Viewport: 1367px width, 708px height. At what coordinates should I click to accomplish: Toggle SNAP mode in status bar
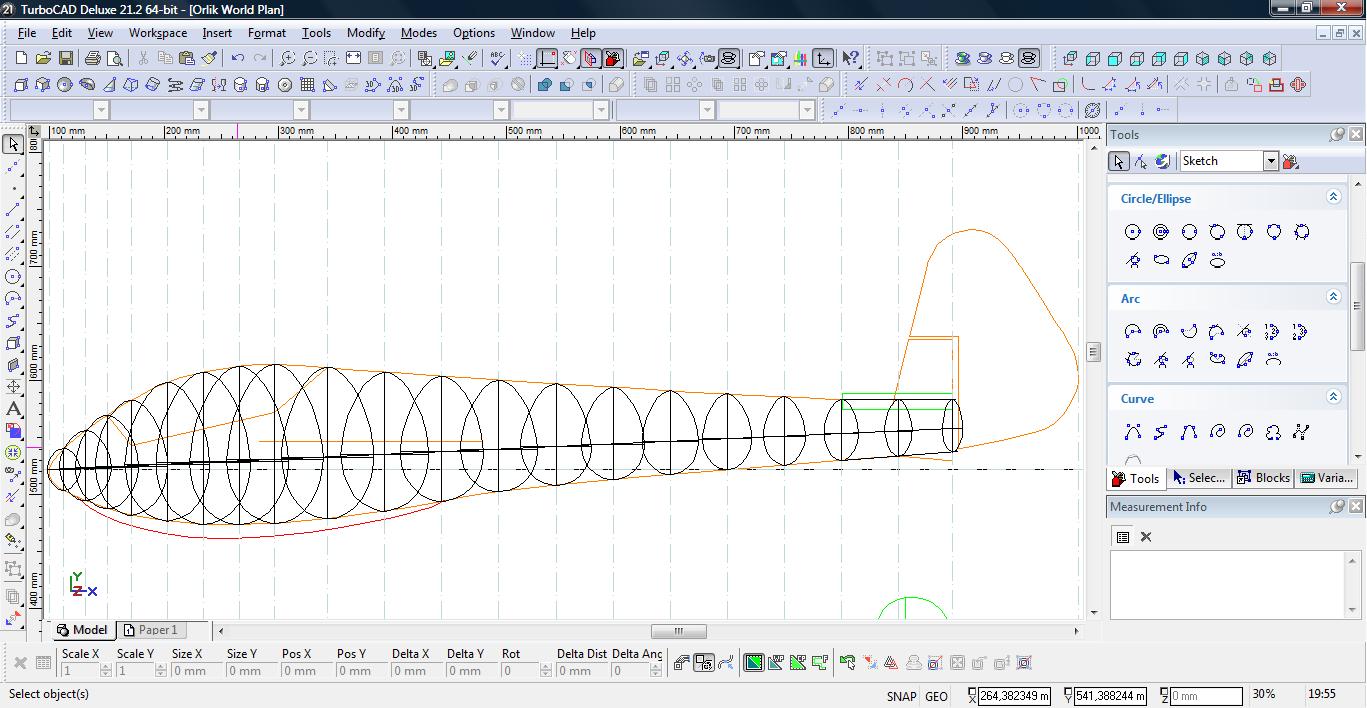tap(900, 696)
